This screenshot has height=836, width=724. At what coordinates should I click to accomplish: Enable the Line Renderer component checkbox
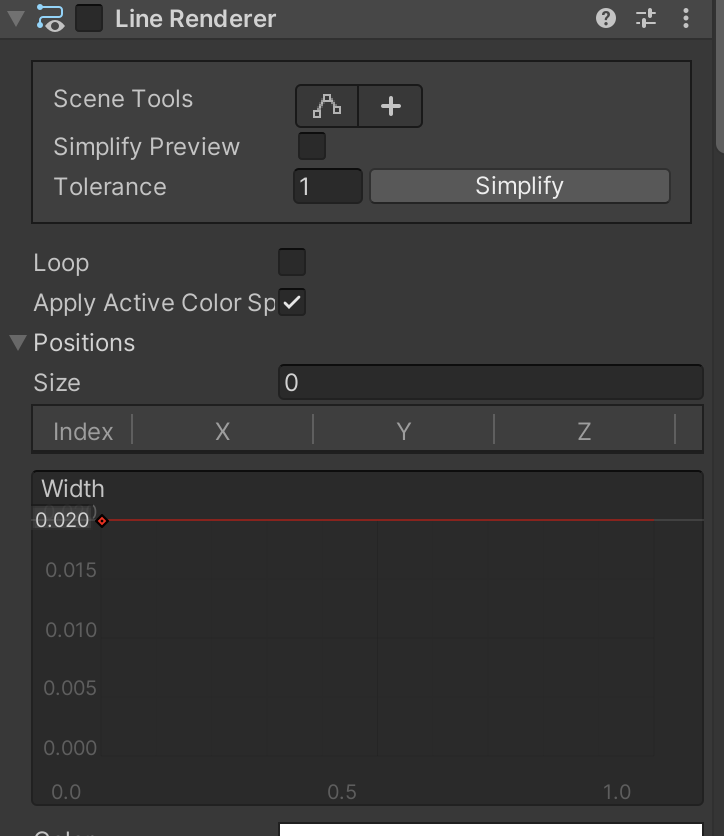[x=89, y=18]
